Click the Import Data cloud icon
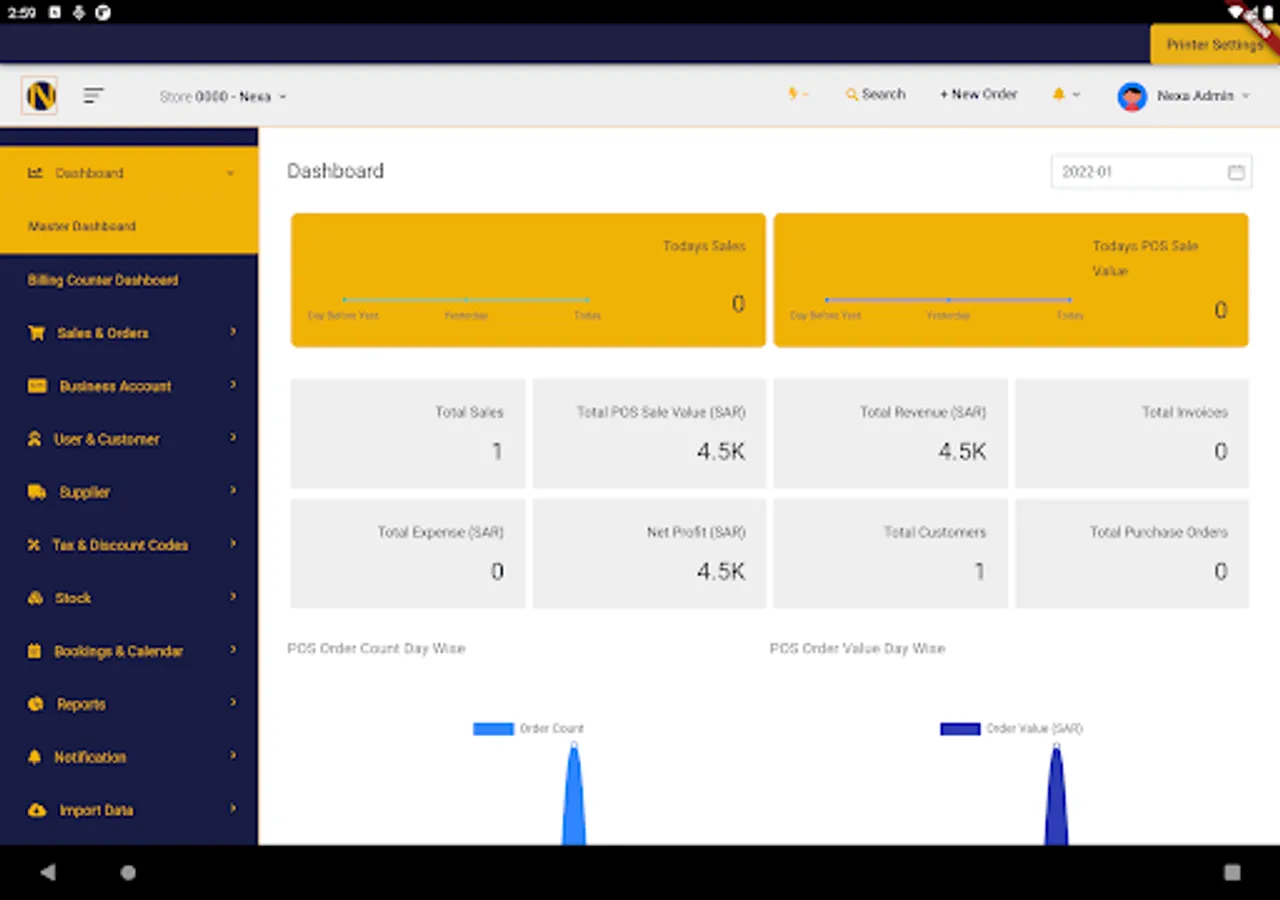The image size is (1280, 900). point(37,810)
